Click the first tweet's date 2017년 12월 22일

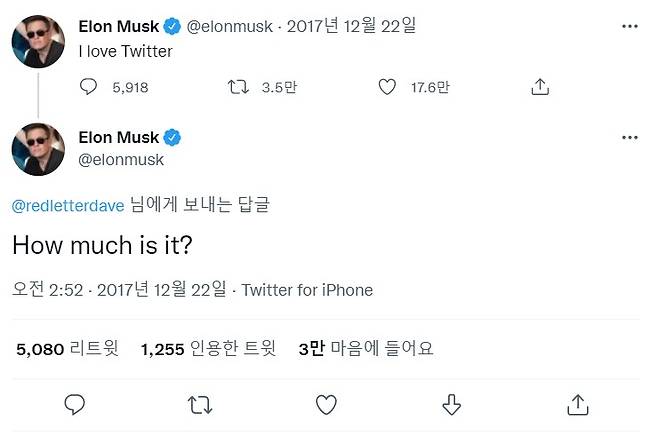(x=351, y=27)
